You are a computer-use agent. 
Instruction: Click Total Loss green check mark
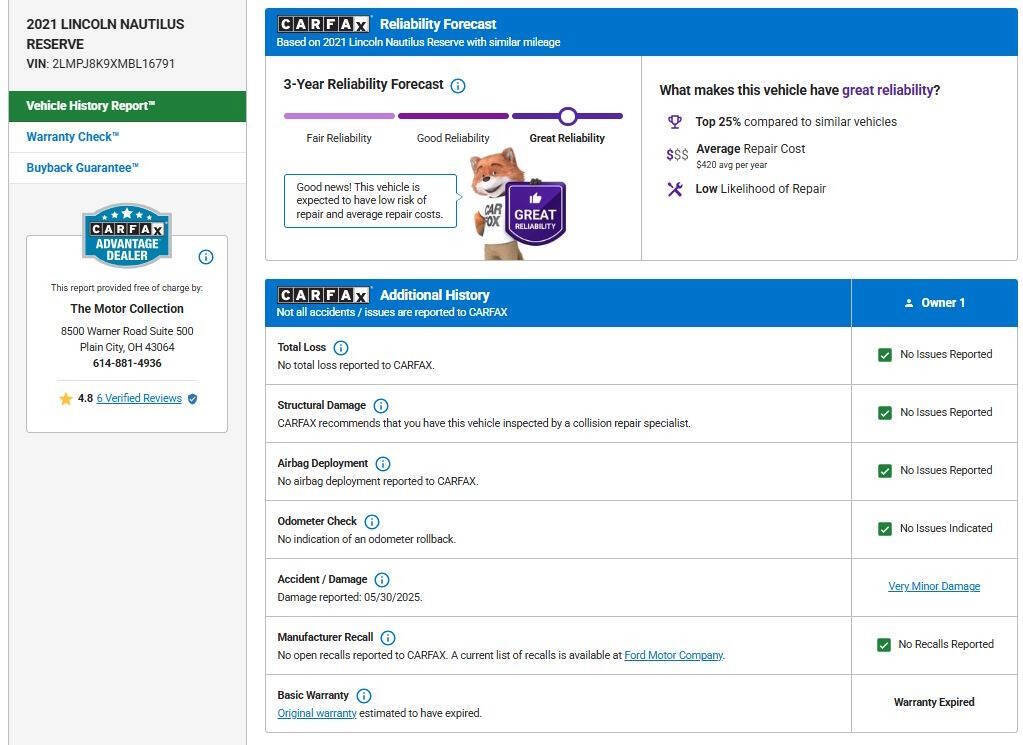(x=884, y=355)
